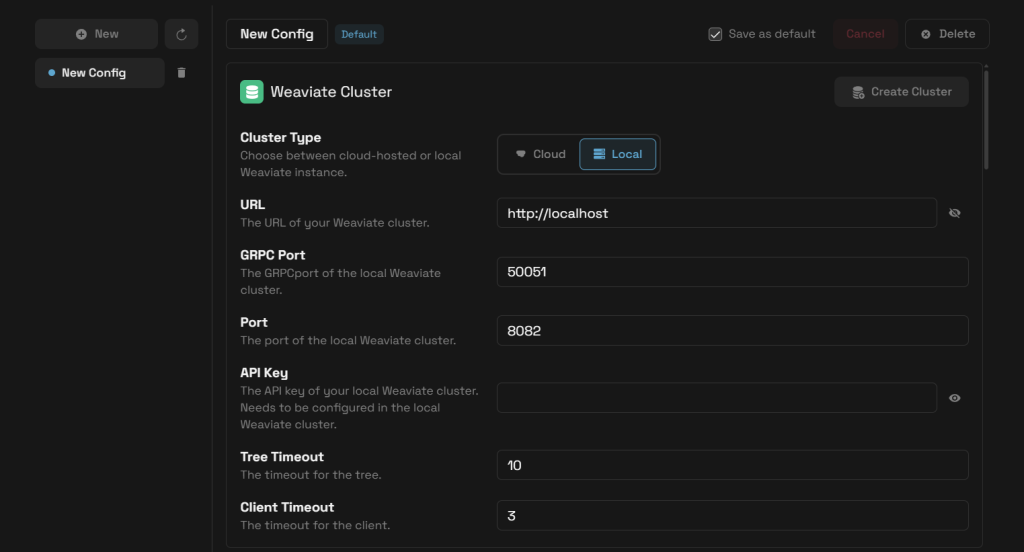
Task: Show API Key with eye icon
Action: tap(954, 398)
